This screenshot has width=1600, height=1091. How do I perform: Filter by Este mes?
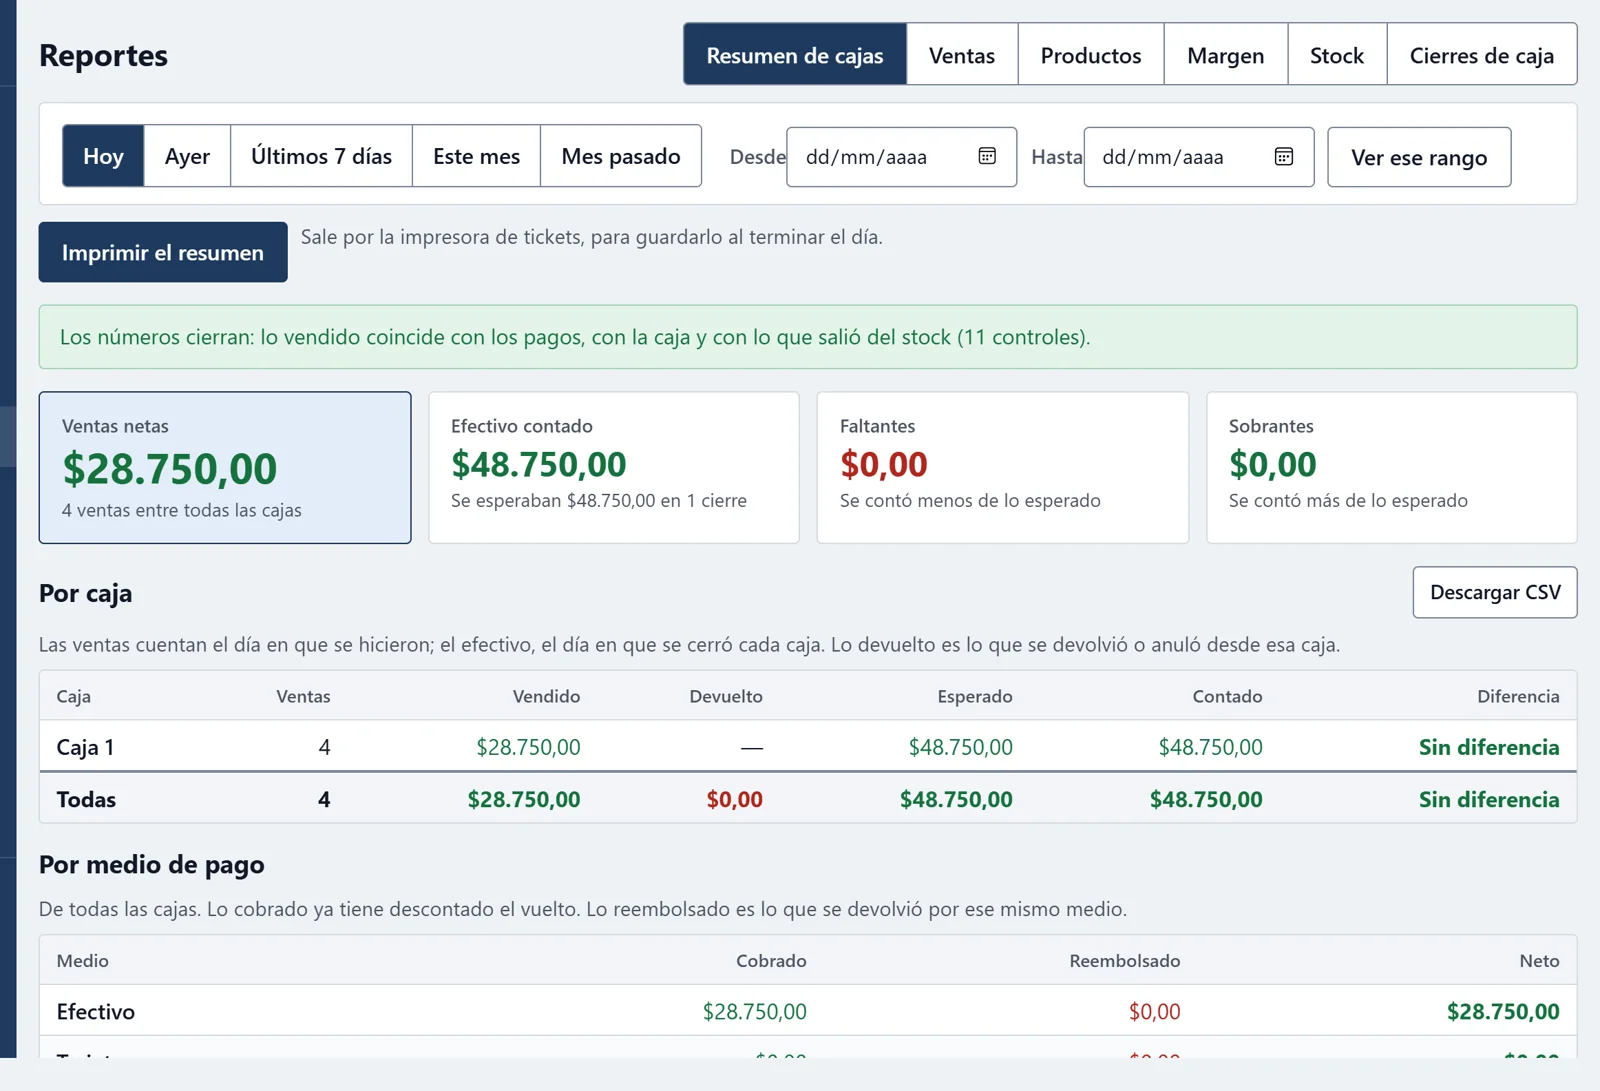[x=476, y=156]
